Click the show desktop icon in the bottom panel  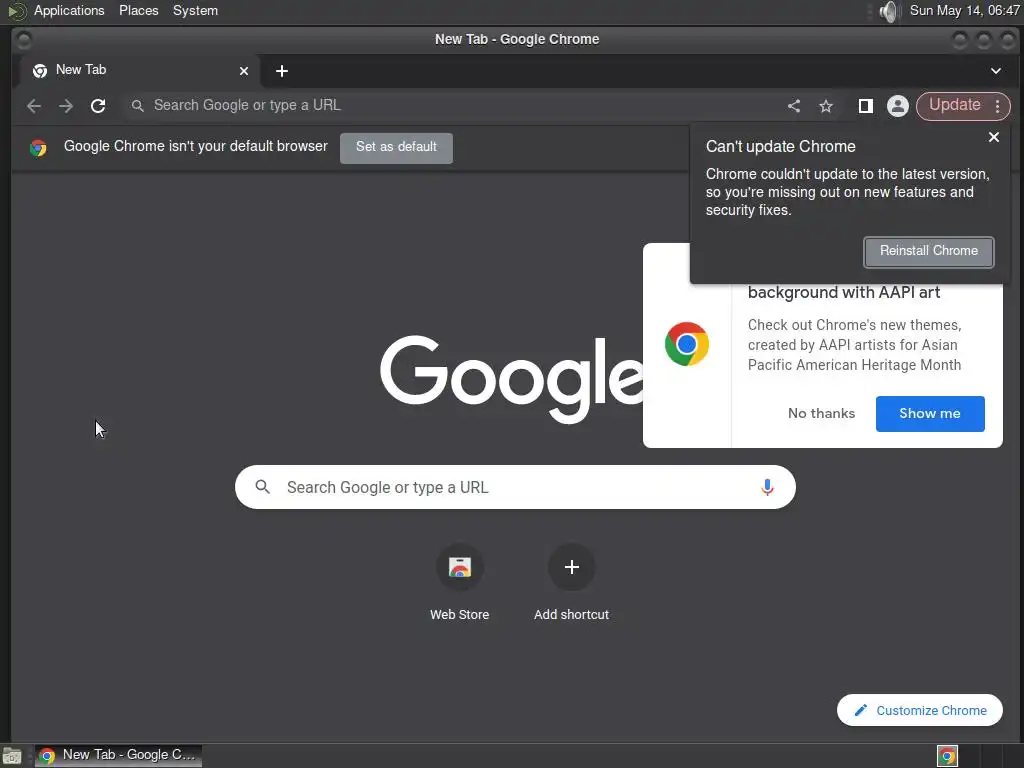pyautogui.click(x=12, y=756)
